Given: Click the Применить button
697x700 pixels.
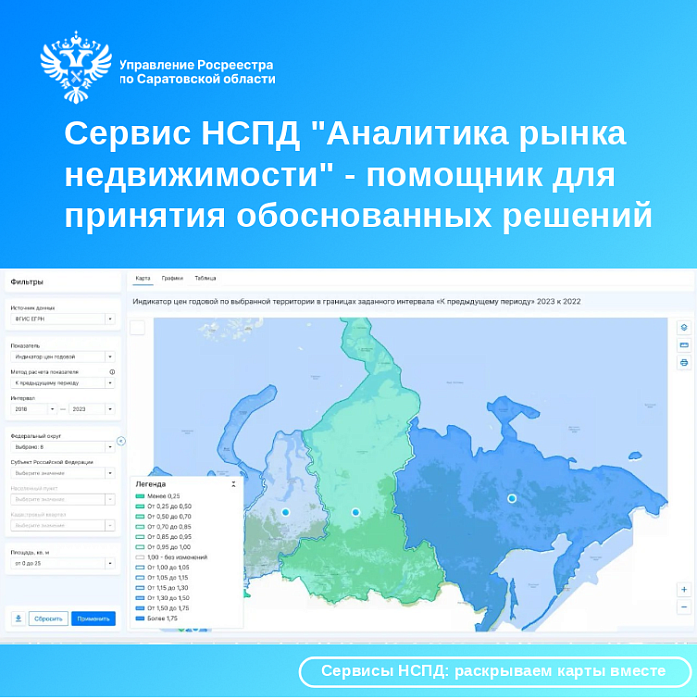Looking at the screenshot, I should 93,618.
